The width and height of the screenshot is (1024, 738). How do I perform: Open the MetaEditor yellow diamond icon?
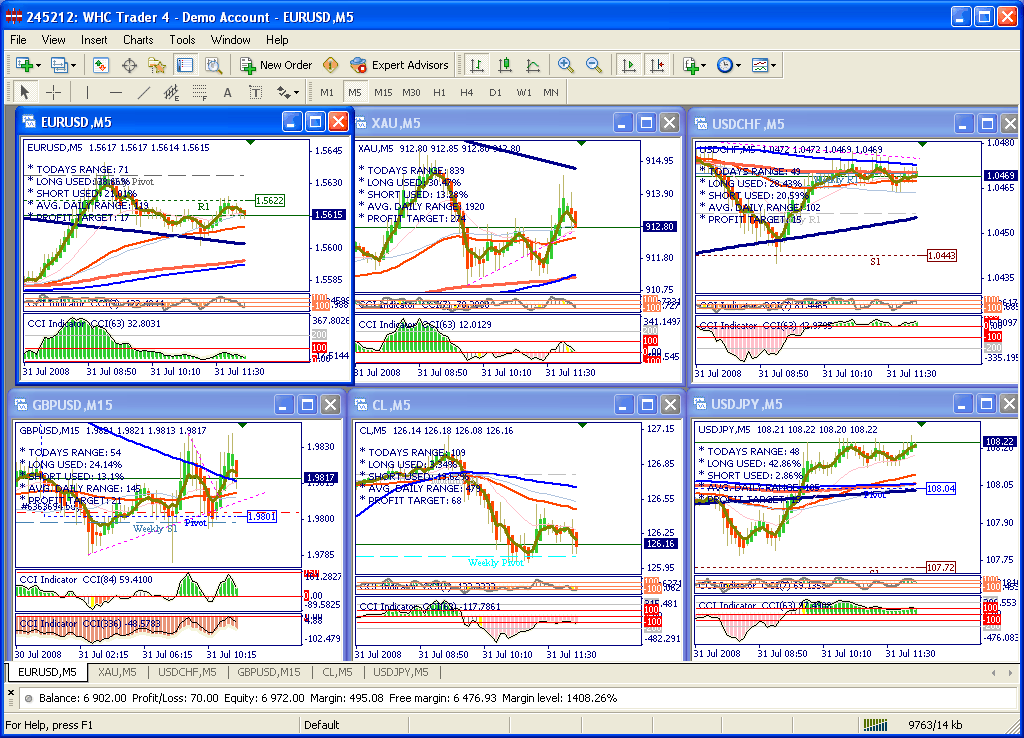point(331,65)
